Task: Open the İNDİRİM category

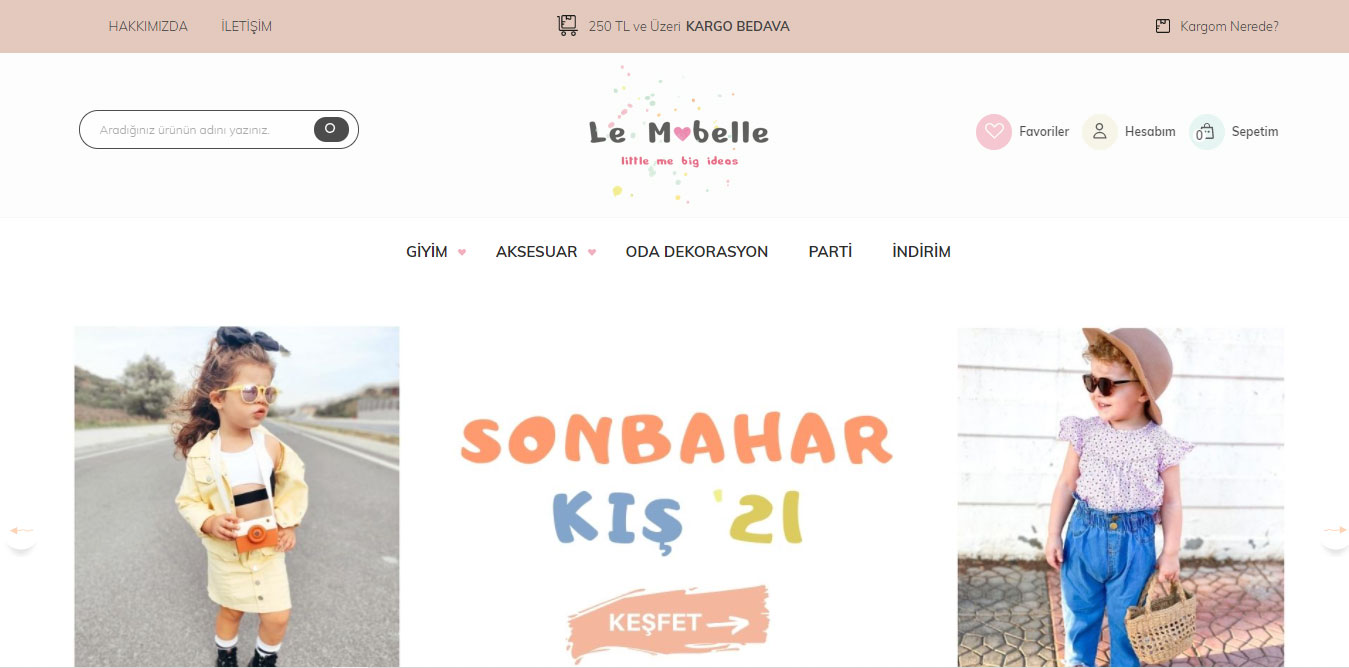Action: 921,252
